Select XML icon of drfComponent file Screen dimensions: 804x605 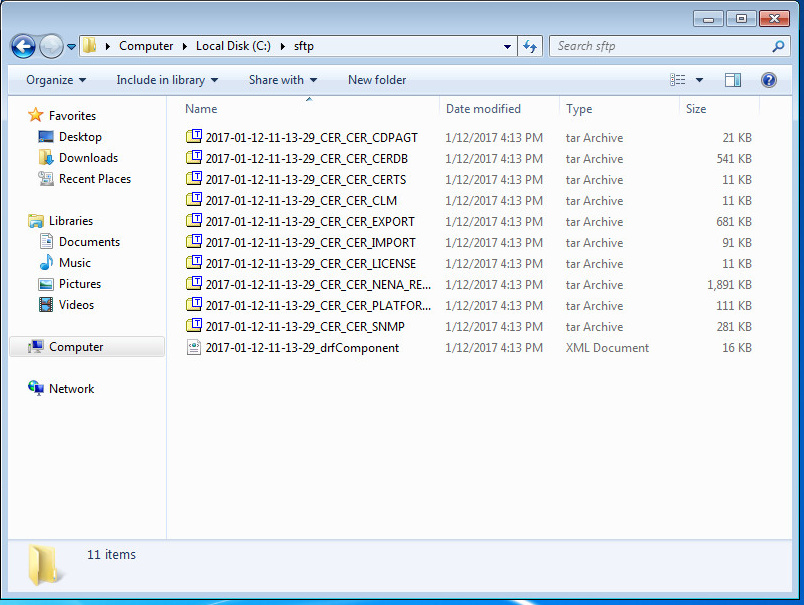[194, 347]
